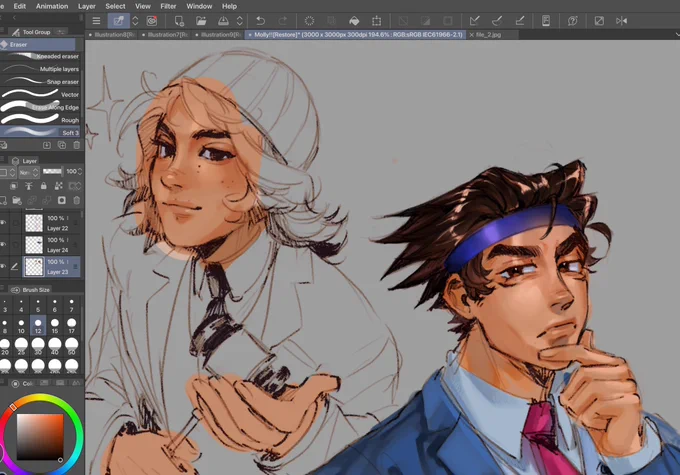Hide Layer 22 with its eye icon
680x475 pixels.
[x=3, y=223]
